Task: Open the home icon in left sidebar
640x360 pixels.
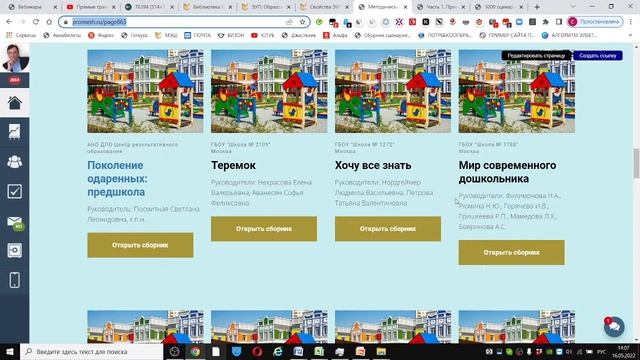Action: click(x=15, y=103)
